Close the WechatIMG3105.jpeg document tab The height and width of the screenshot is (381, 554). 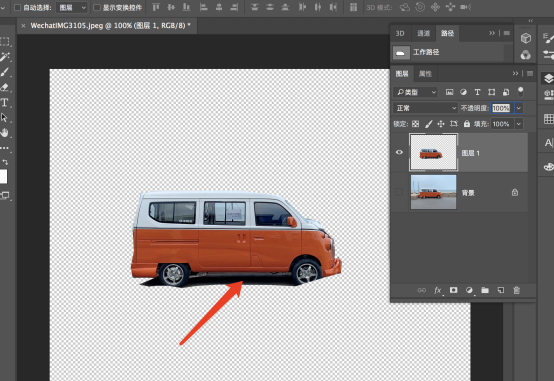pos(23,26)
